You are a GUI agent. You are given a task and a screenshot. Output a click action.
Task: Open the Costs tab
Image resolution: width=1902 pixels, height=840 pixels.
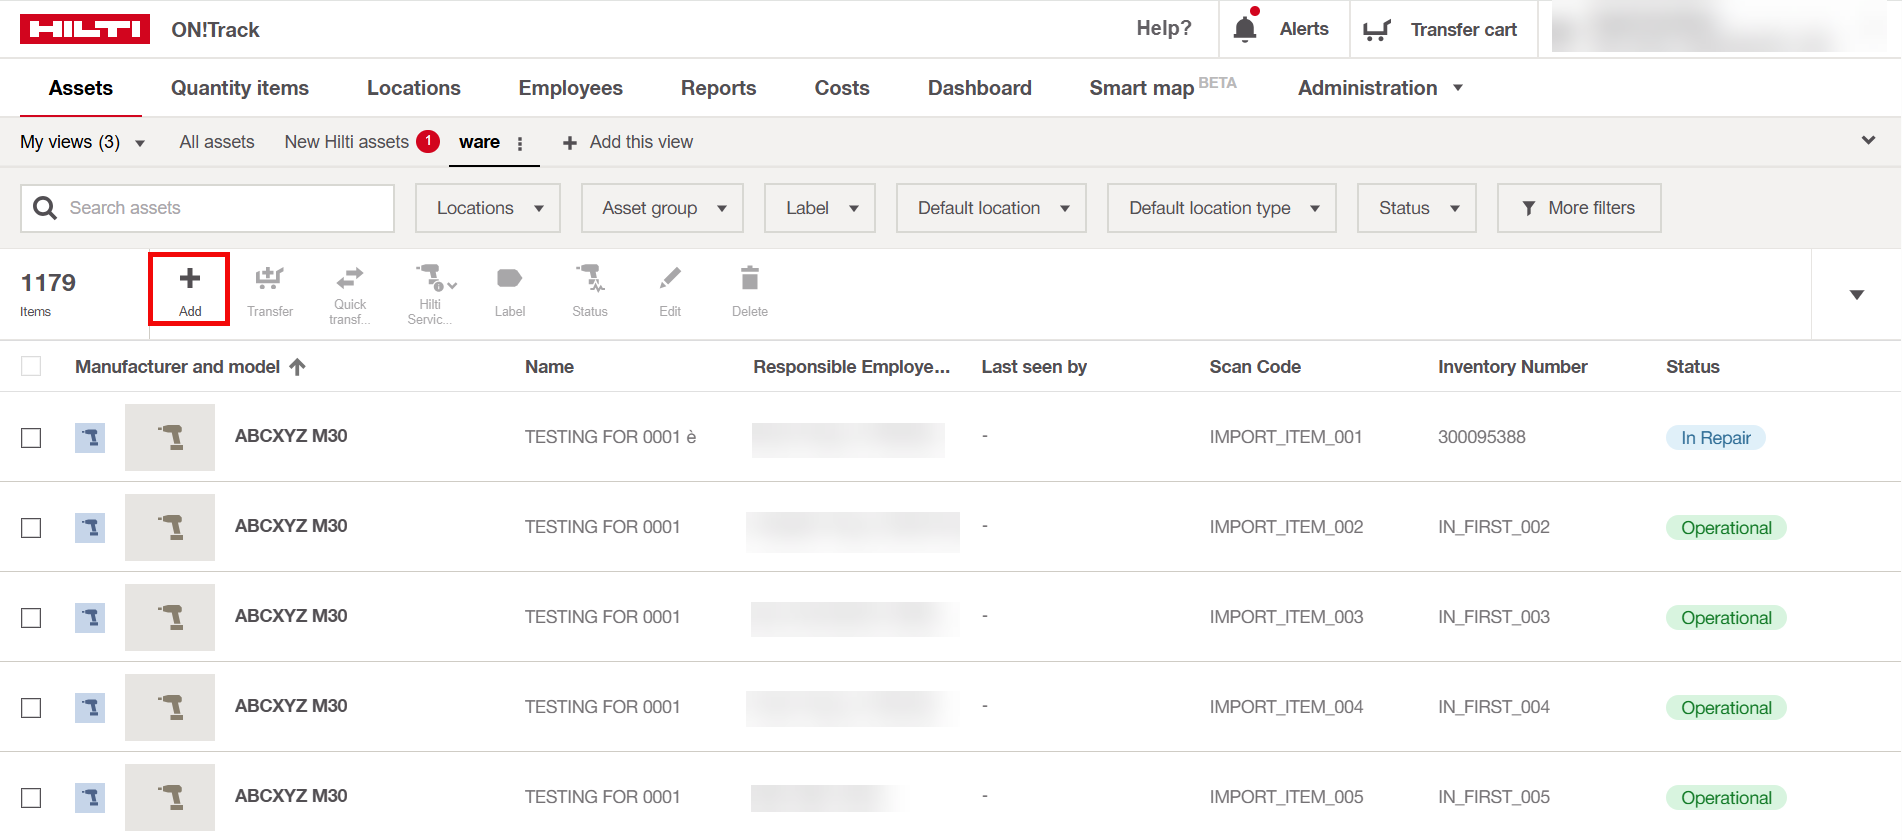coord(842,88)
